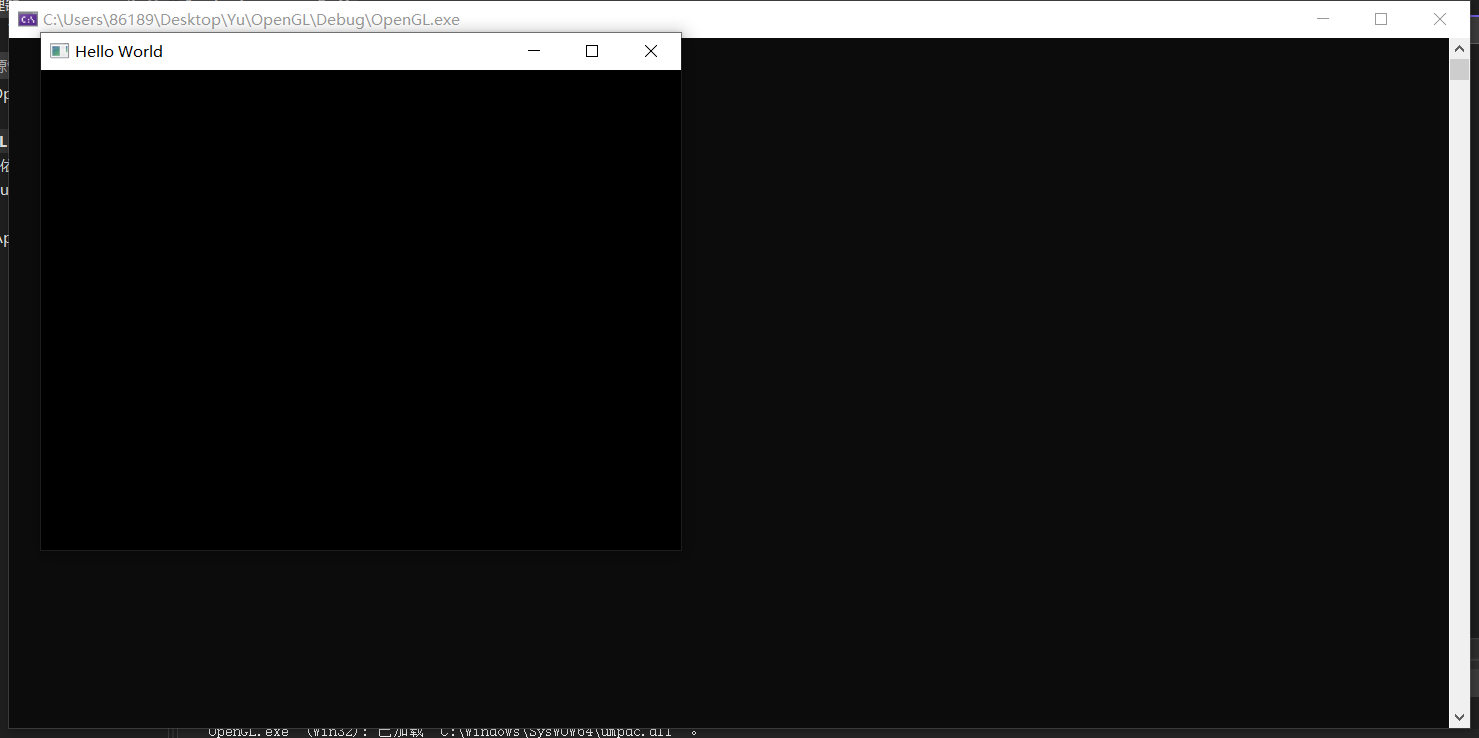Maximize the Hello World window
The image size is (1479, 738).
click(592, 51)
